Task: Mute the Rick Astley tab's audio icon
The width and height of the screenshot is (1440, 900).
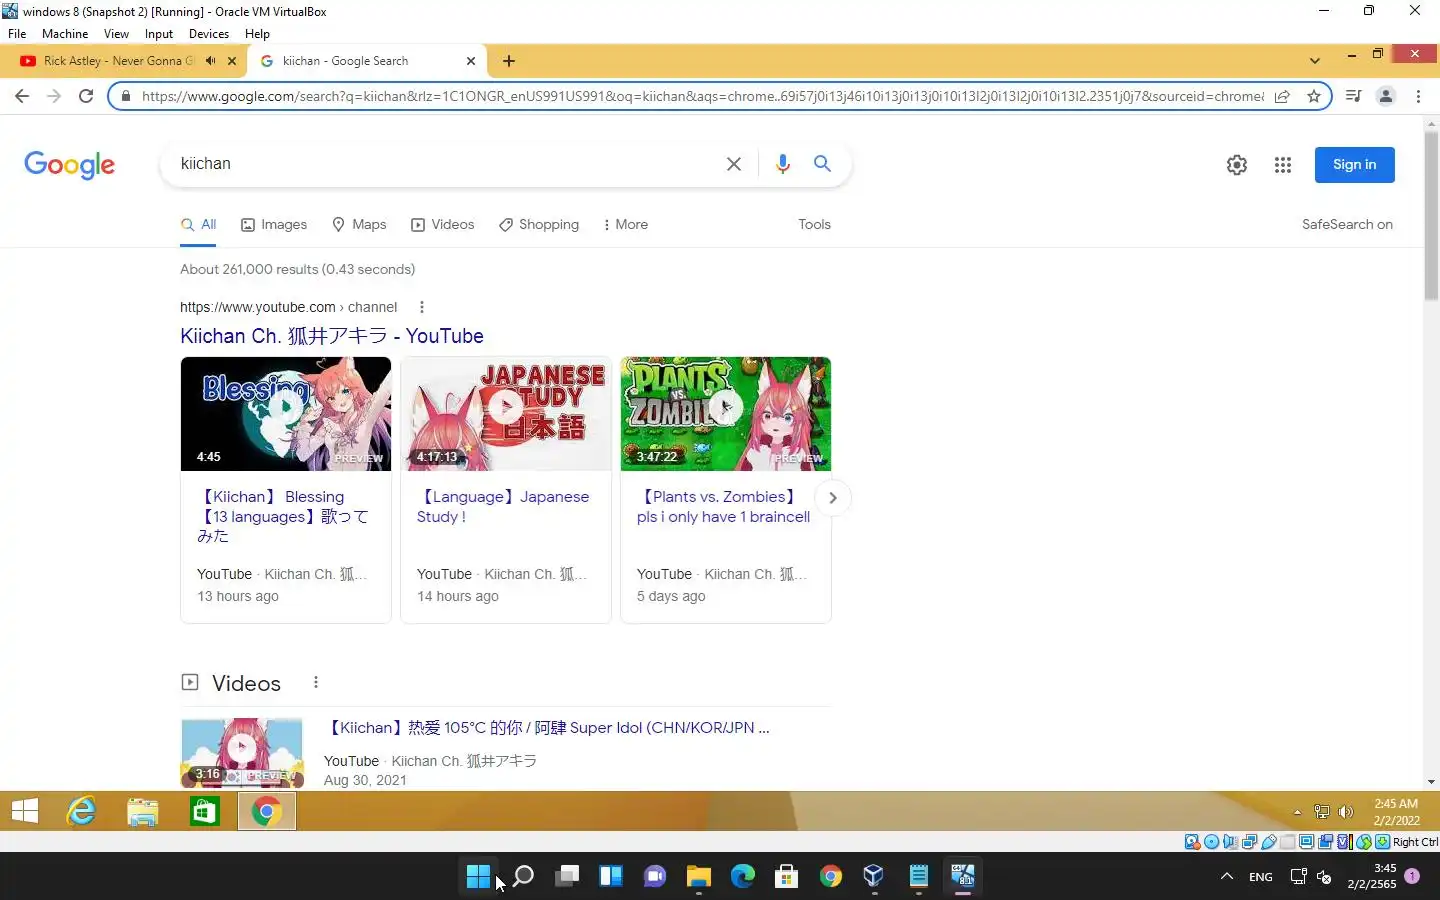Action: click(x=211, y=61)
